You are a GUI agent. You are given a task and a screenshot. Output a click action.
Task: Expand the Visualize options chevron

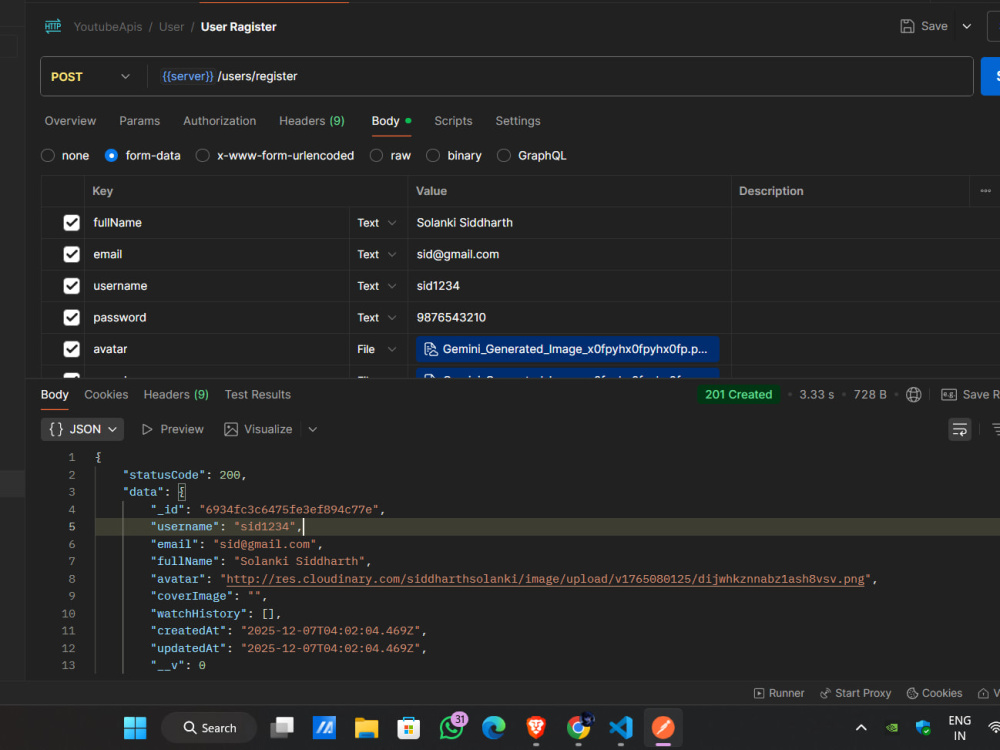(312, 429)
